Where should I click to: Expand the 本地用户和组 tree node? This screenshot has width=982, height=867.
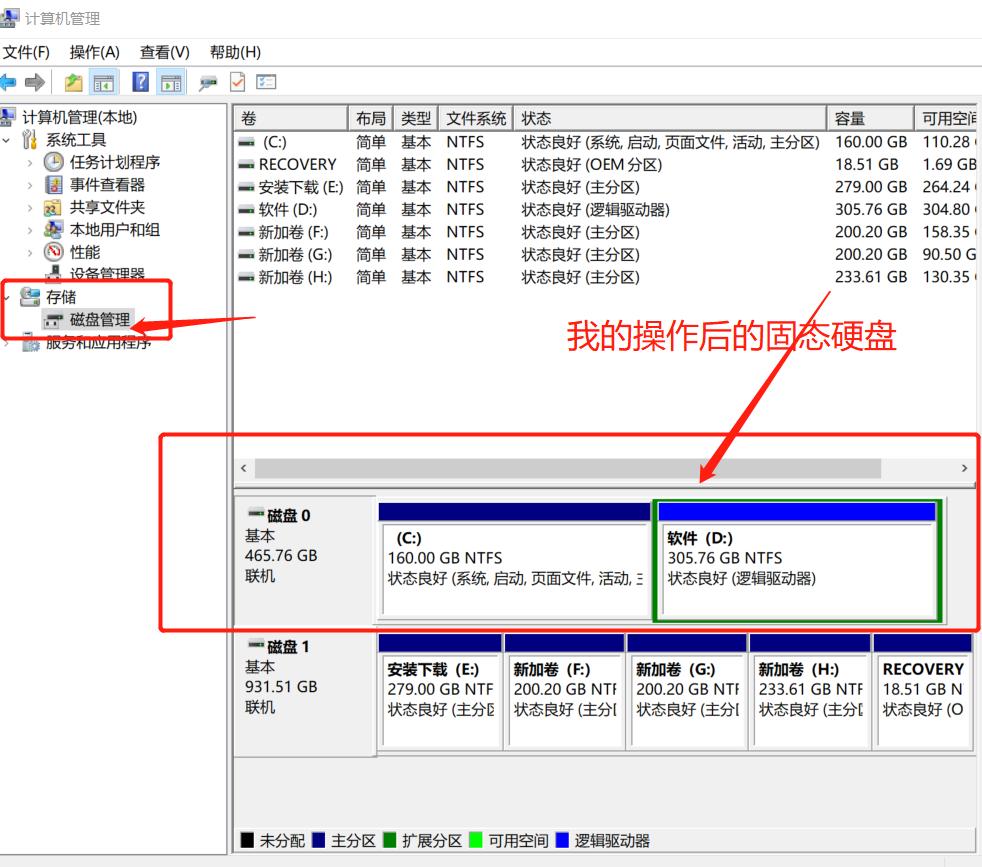click(x=31, y=230)
